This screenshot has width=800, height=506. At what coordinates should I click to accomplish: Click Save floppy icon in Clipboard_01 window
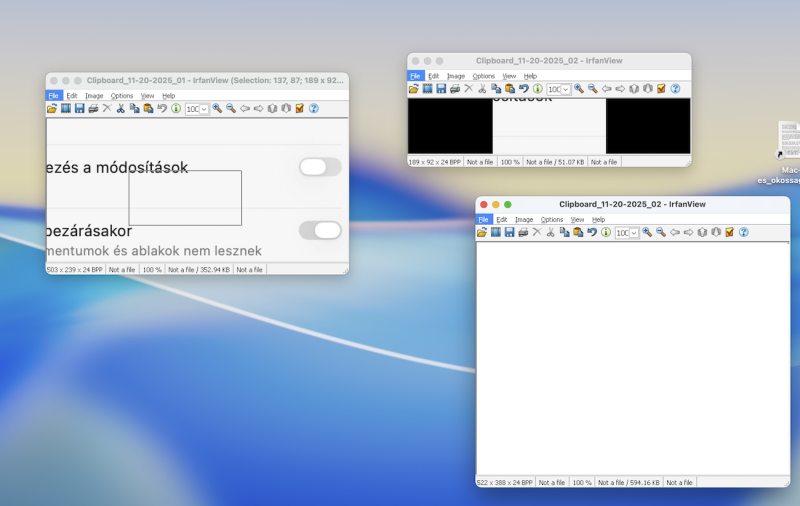click(80, 108)
